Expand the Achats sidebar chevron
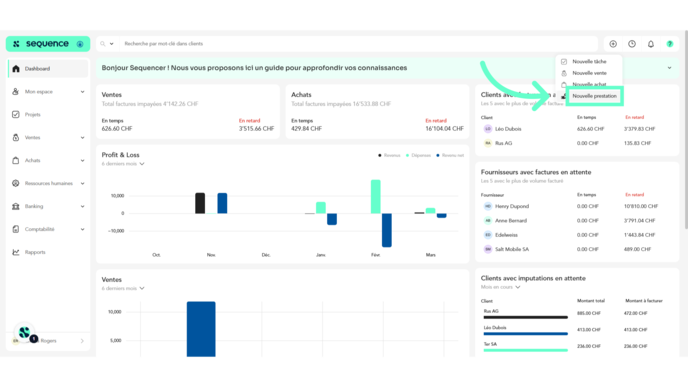Screen dimensions: 688x387 click(82, 161)
